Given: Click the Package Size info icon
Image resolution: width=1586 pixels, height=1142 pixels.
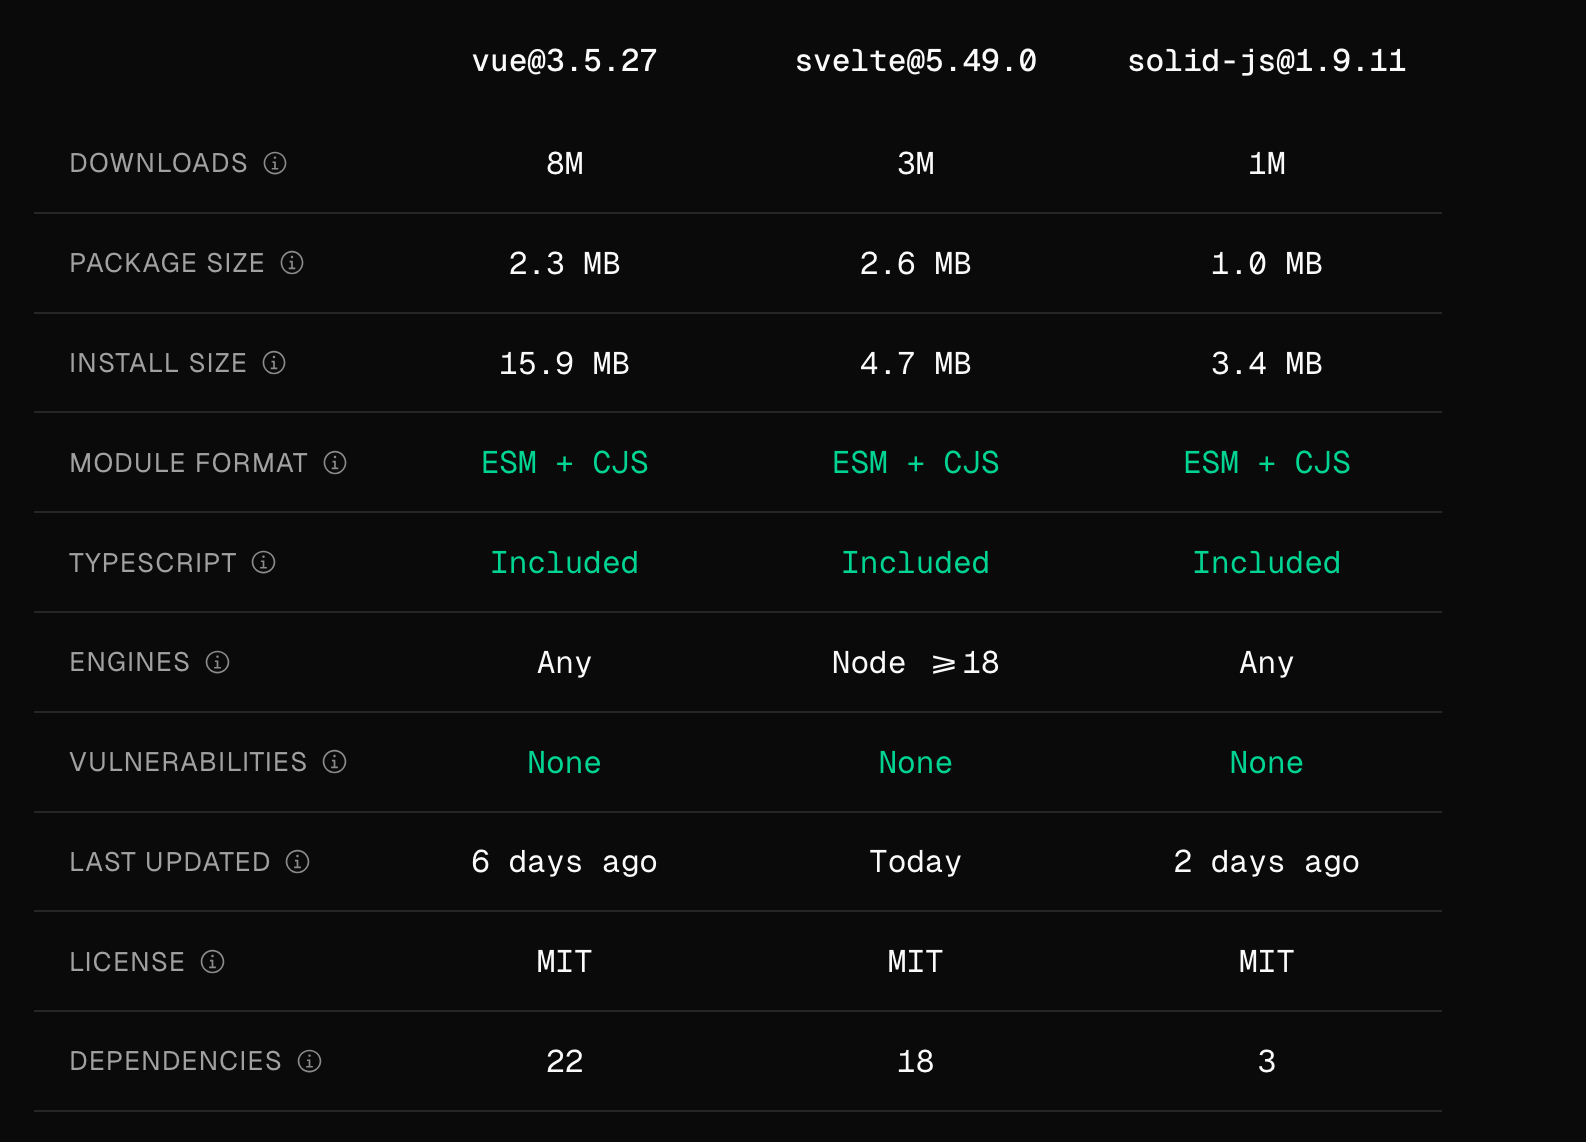Looking at the screenshot, I should 292,263.
